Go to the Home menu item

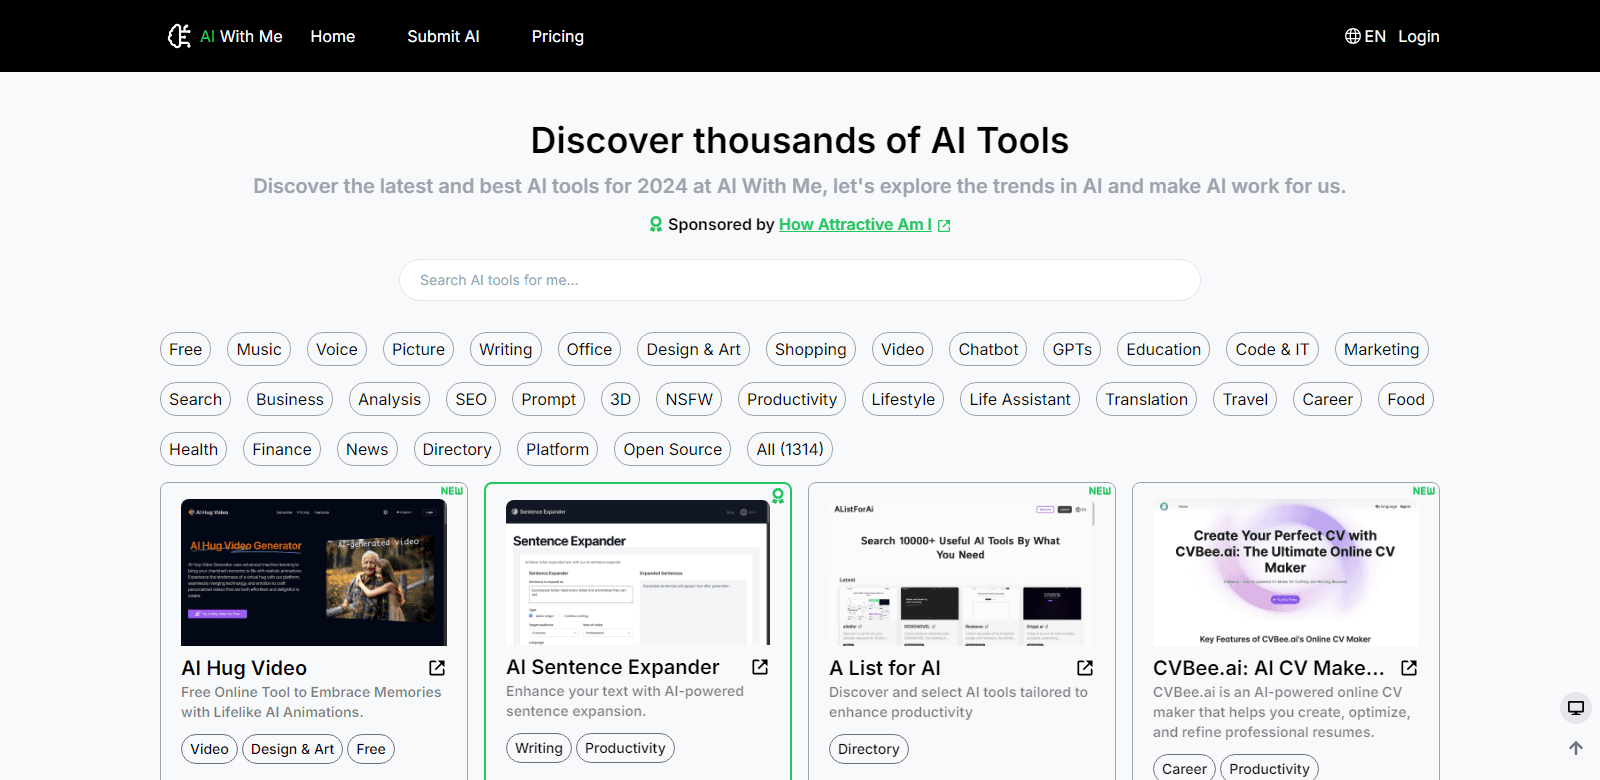click(x=333, y=36)
